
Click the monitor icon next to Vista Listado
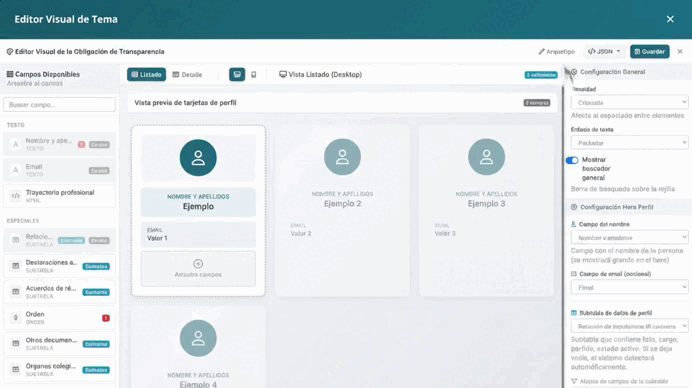pos(283,75)
